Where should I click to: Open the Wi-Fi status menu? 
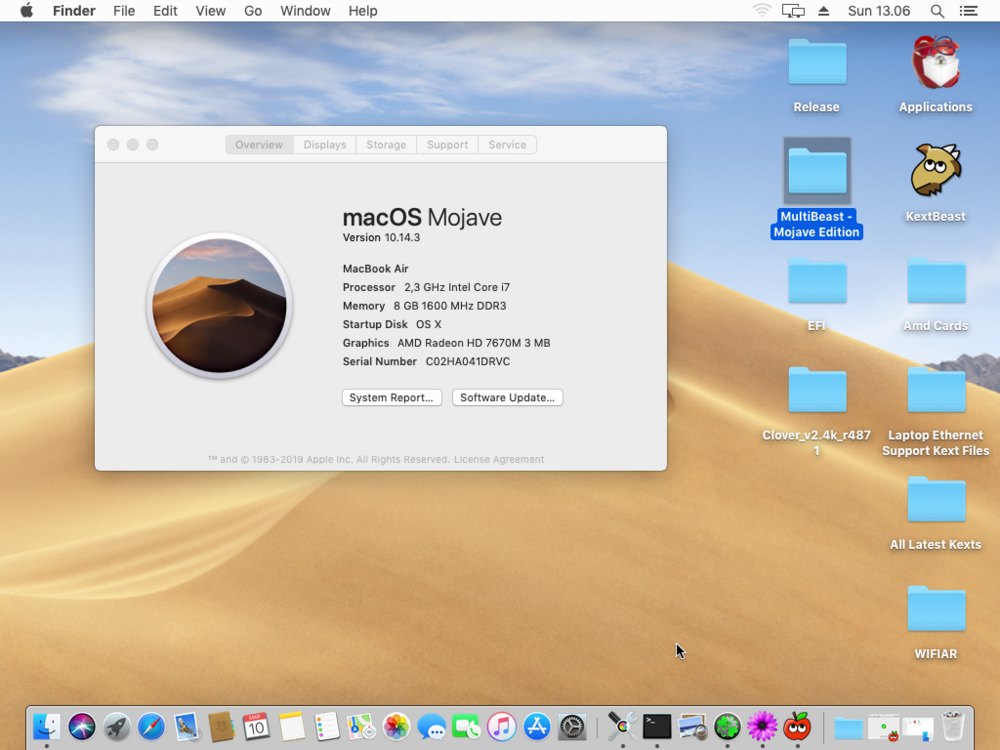tap(762, 11)
